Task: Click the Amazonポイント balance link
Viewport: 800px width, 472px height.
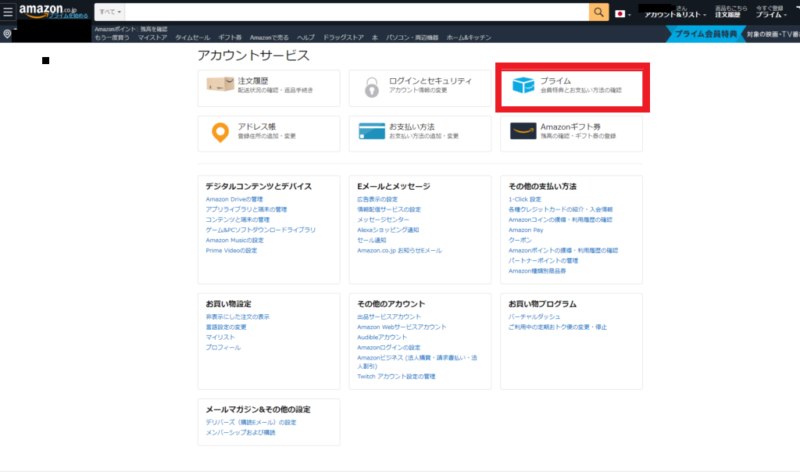Action: click(x=131, y=29)
